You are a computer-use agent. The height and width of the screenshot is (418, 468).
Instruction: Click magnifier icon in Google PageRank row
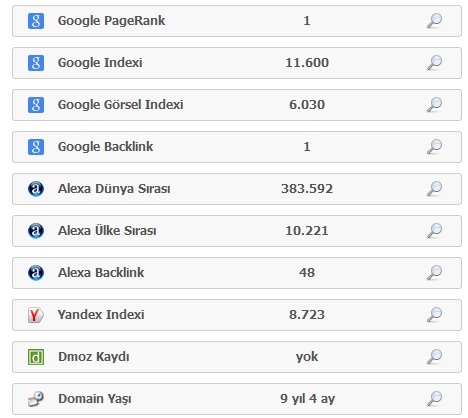[x=434, y=21]
